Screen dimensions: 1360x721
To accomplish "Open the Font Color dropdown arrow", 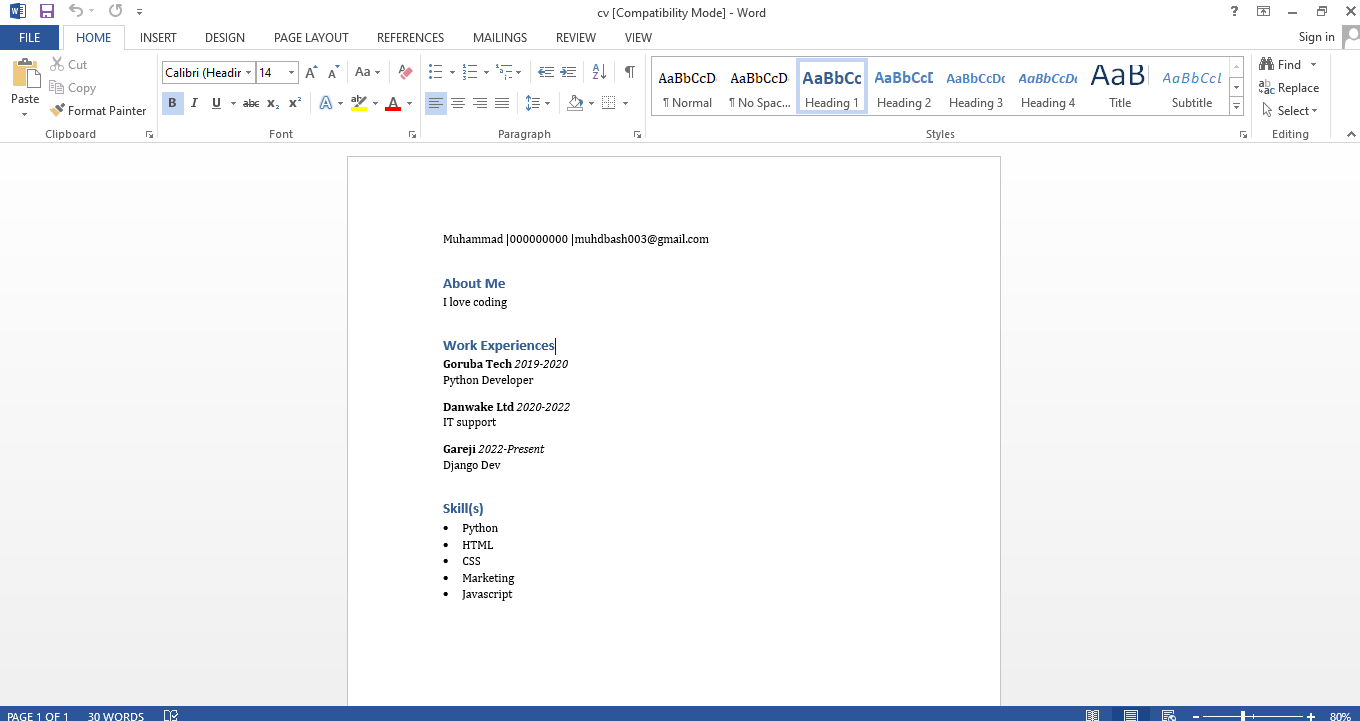I will (408, 102).
